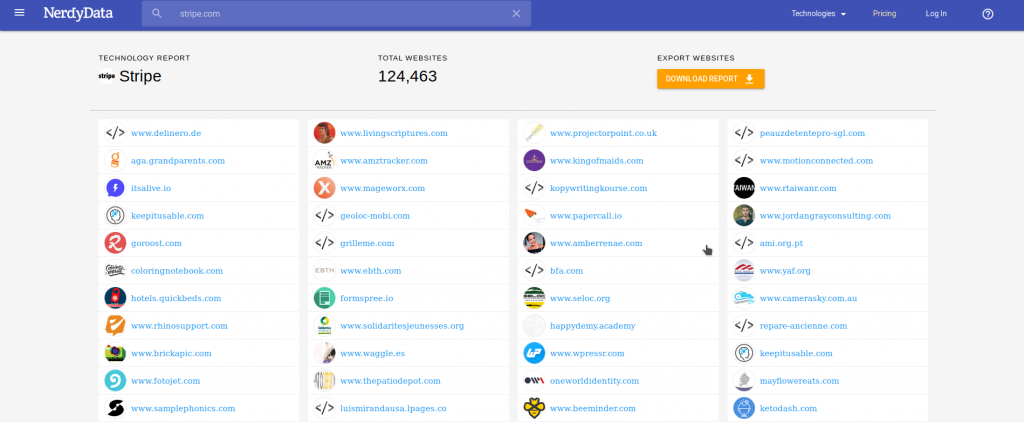
Task: Open grilleme.com link
Action: 368,243
